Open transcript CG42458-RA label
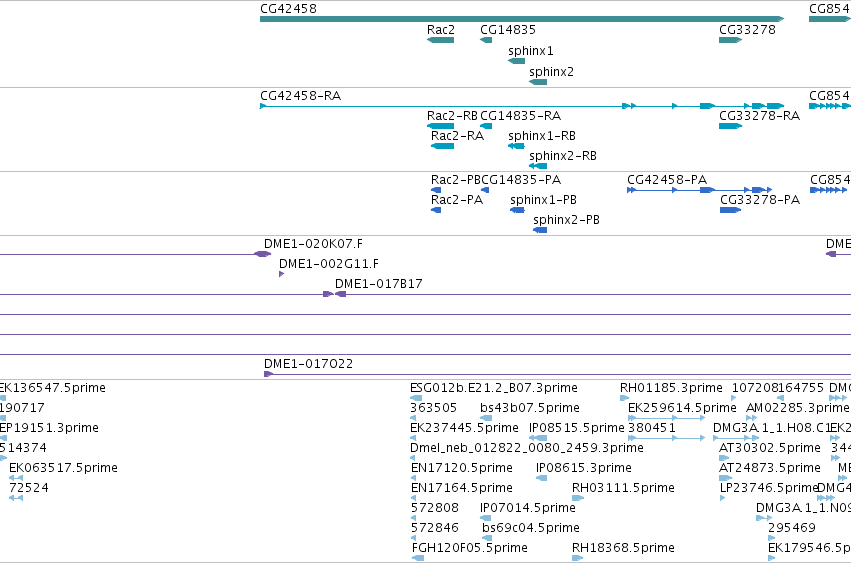The height and width of the screenshot is (563, 851). (301, 96)
